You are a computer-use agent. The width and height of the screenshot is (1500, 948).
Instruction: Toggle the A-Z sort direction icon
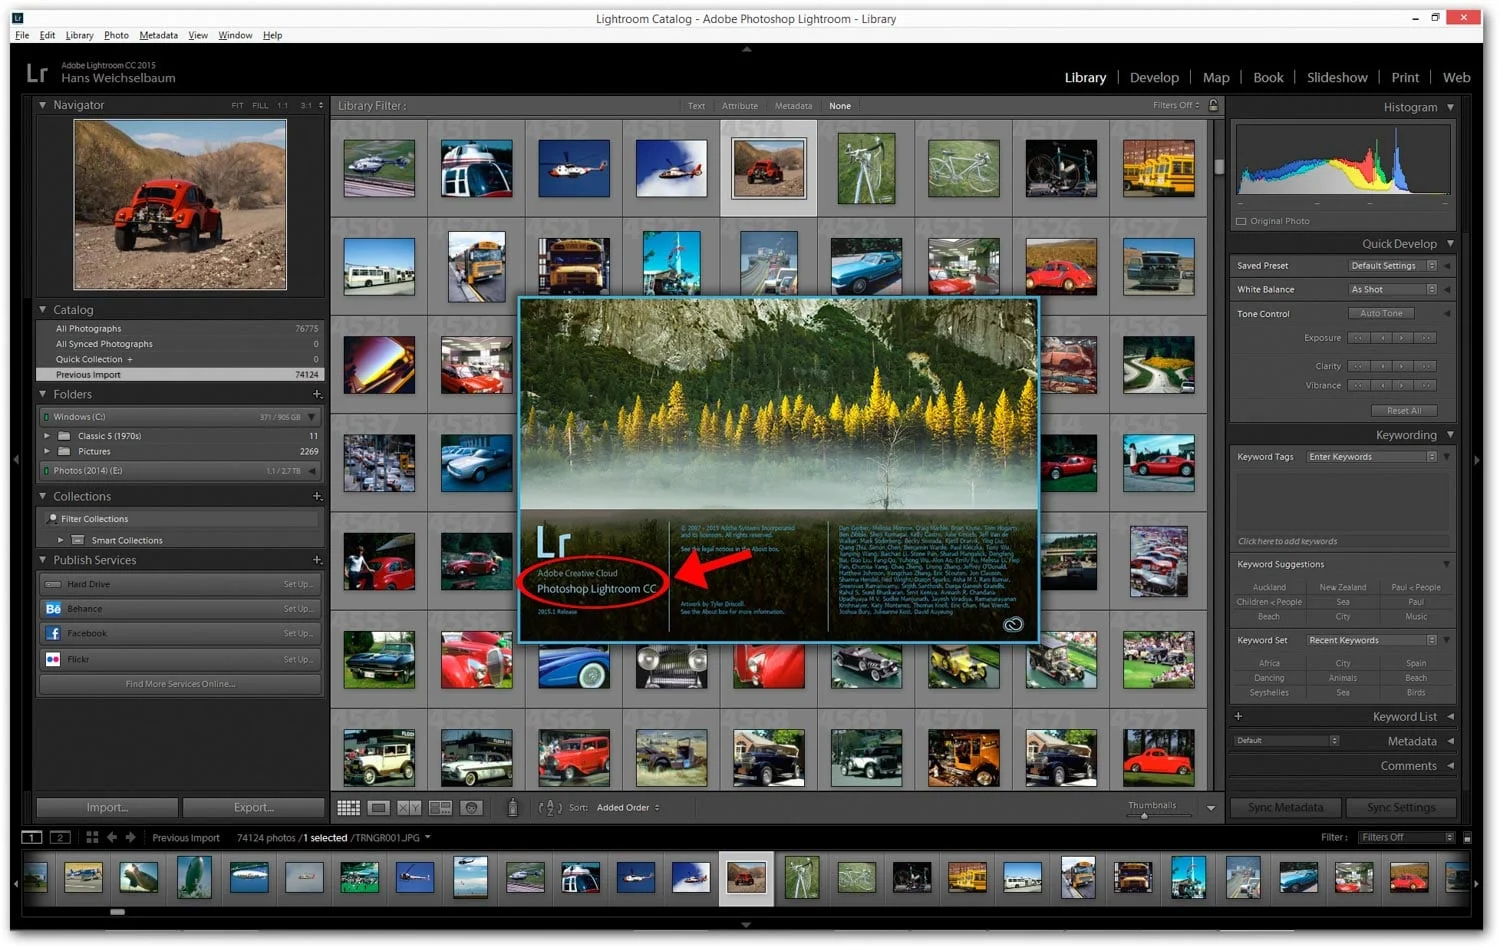coord(550,808)
